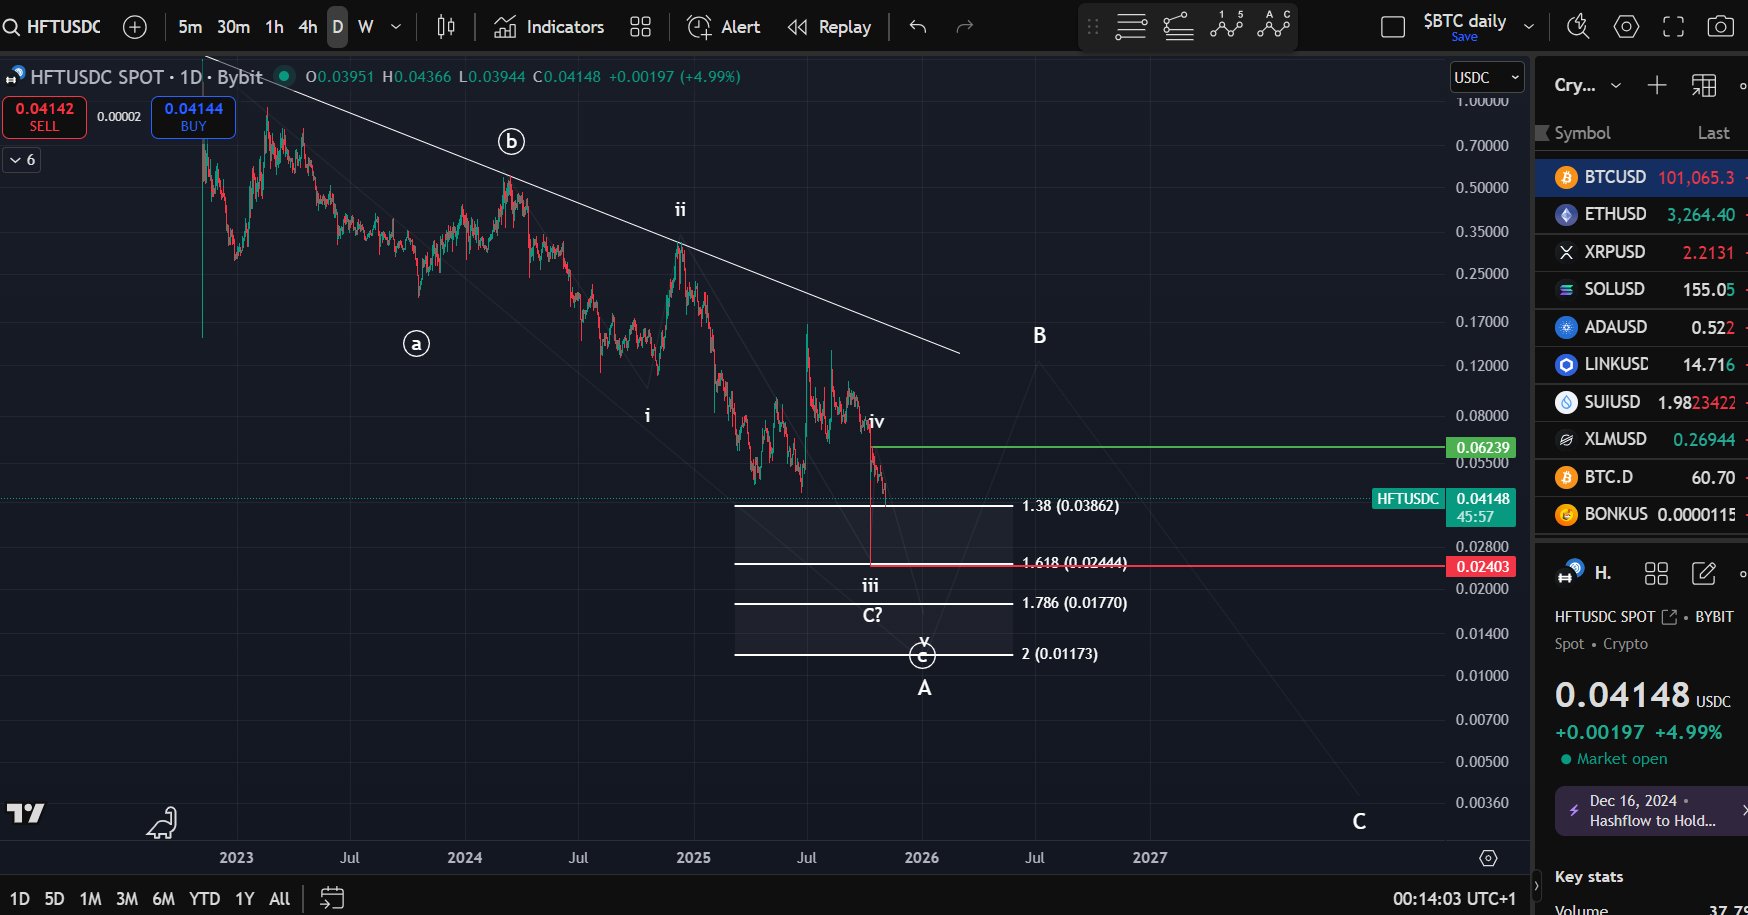Open chart settings hexagon icon
1748x915 pixels.
[x=1627, y=27]
